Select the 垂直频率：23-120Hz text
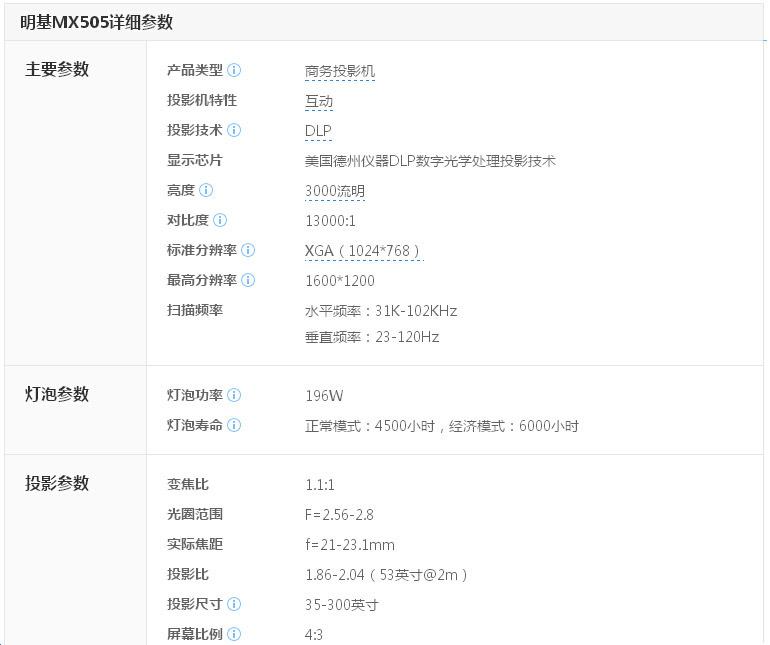 coord(372,337)
